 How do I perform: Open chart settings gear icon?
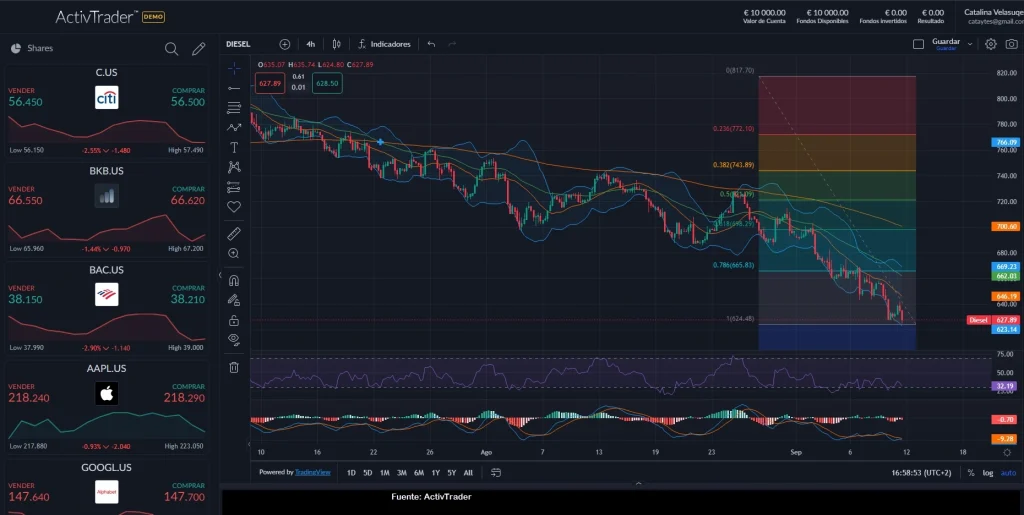pyautogui.click(x=991, y=44)
